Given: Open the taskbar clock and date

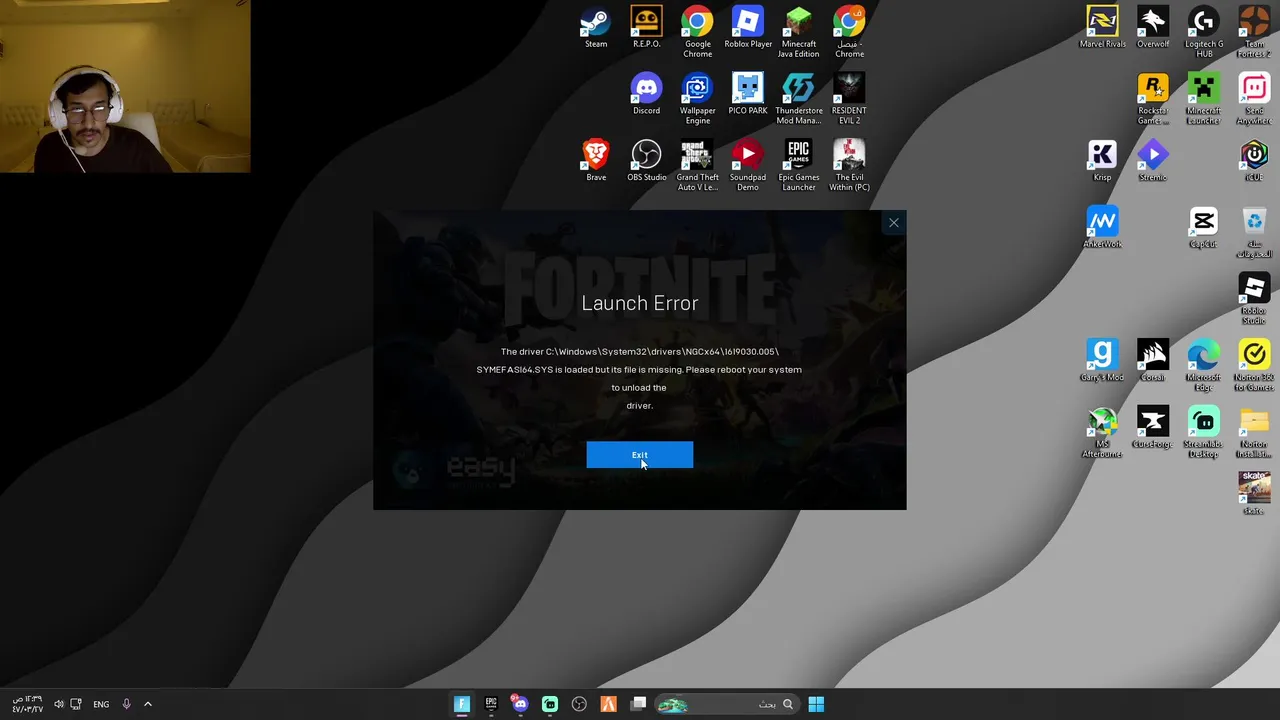Looking at the screenshot, I should click(x=27, y=704).
